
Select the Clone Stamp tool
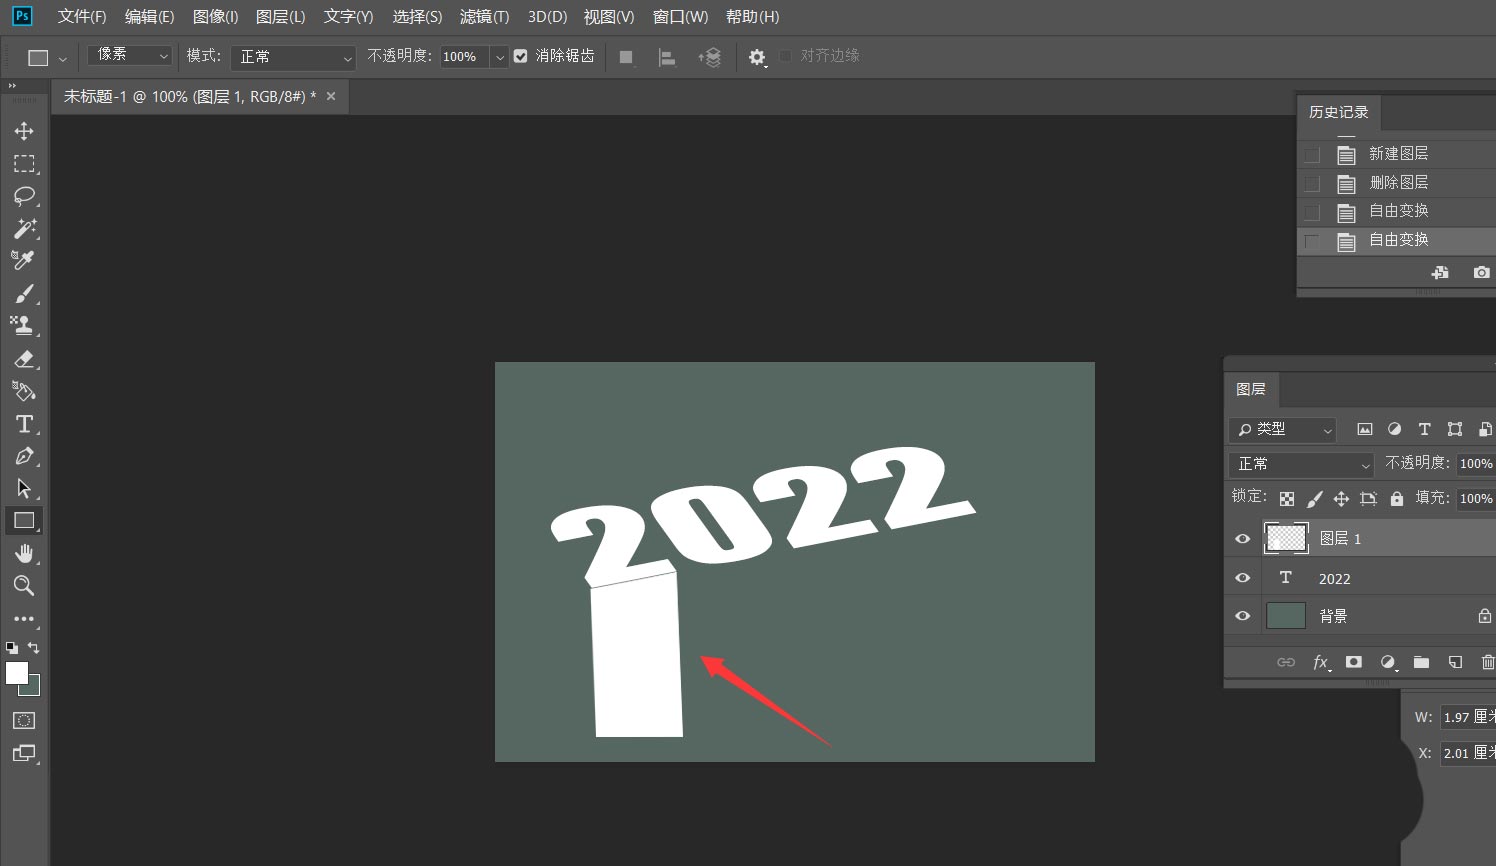pyautogui.click(x=24, y=325)
